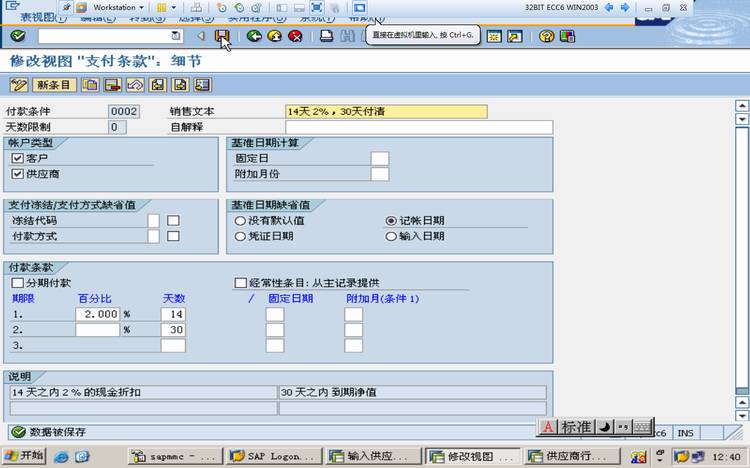
Task: Open help via yellow question mark icon
Action: 546,36
